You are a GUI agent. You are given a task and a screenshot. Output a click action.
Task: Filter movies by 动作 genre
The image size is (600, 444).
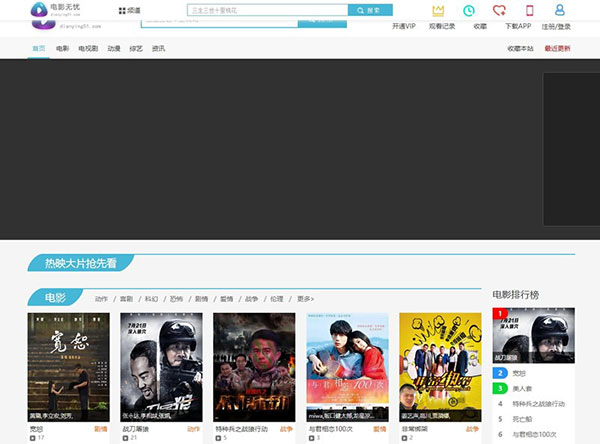coord(101,299)
